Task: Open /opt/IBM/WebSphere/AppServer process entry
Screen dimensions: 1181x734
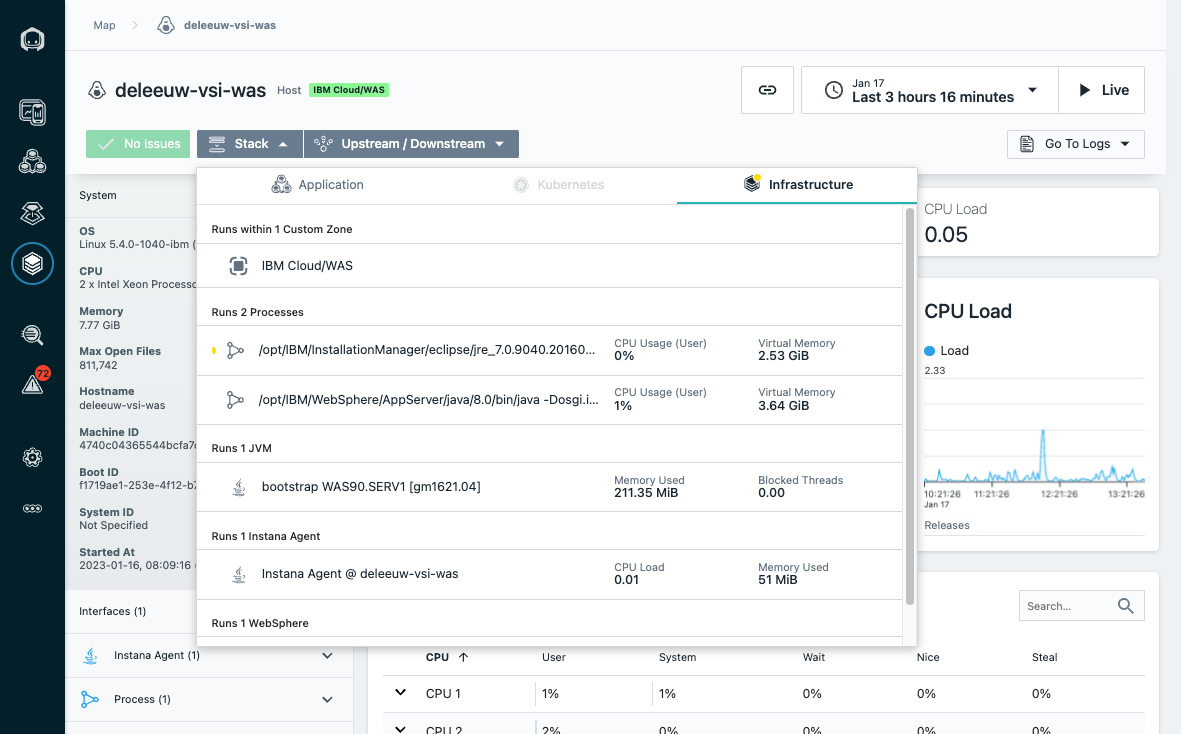Action: pos(549,400)
